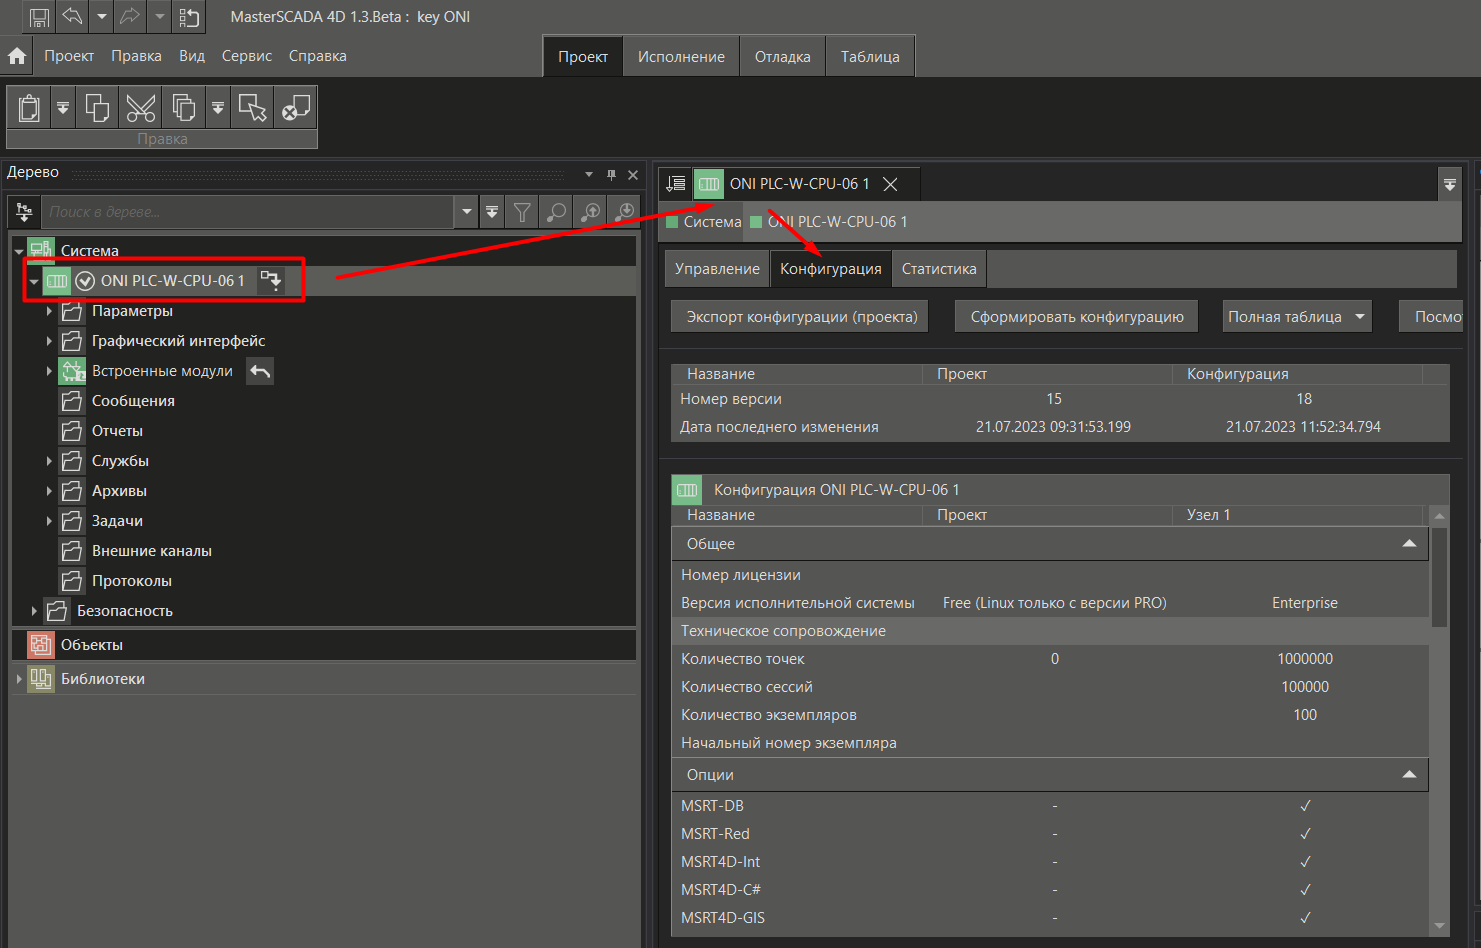This screenshot has height=948, width=1481.
Task: Expand the Безопасность tree node
Action: (x=34, y=611)
